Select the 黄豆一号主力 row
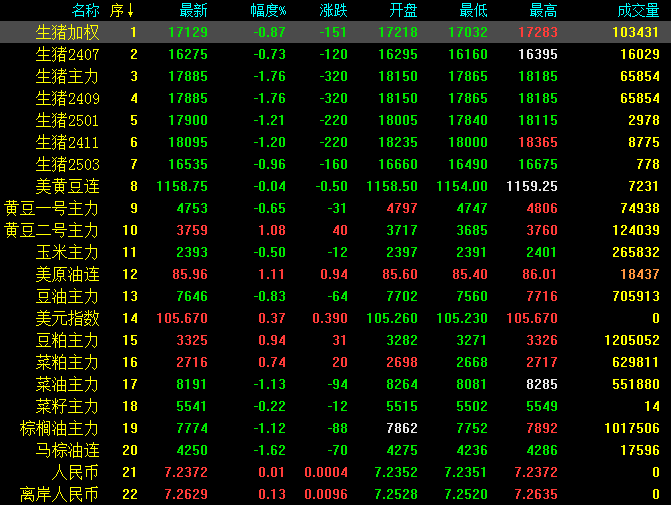 51,208
